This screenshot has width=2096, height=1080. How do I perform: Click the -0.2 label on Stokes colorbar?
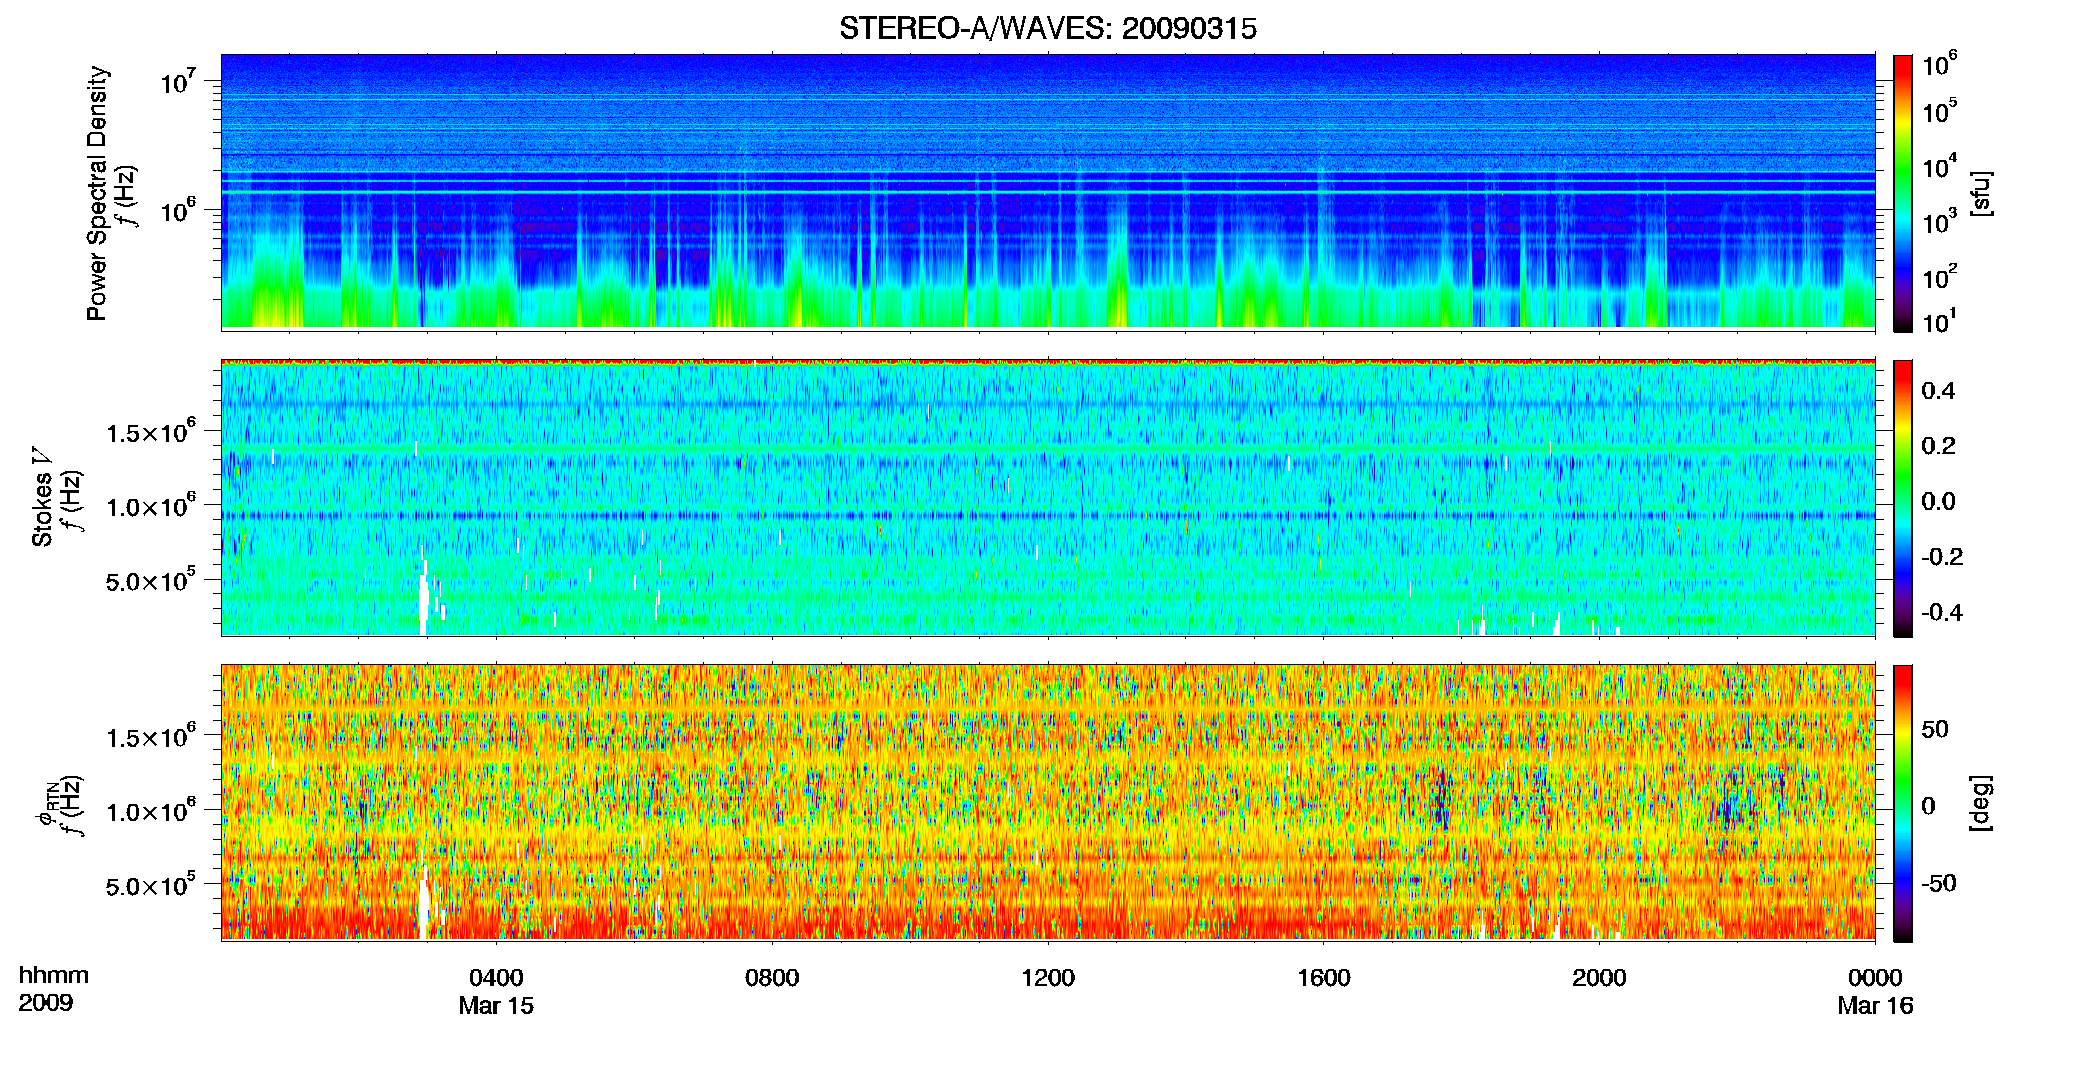[x=1942, y=557]
